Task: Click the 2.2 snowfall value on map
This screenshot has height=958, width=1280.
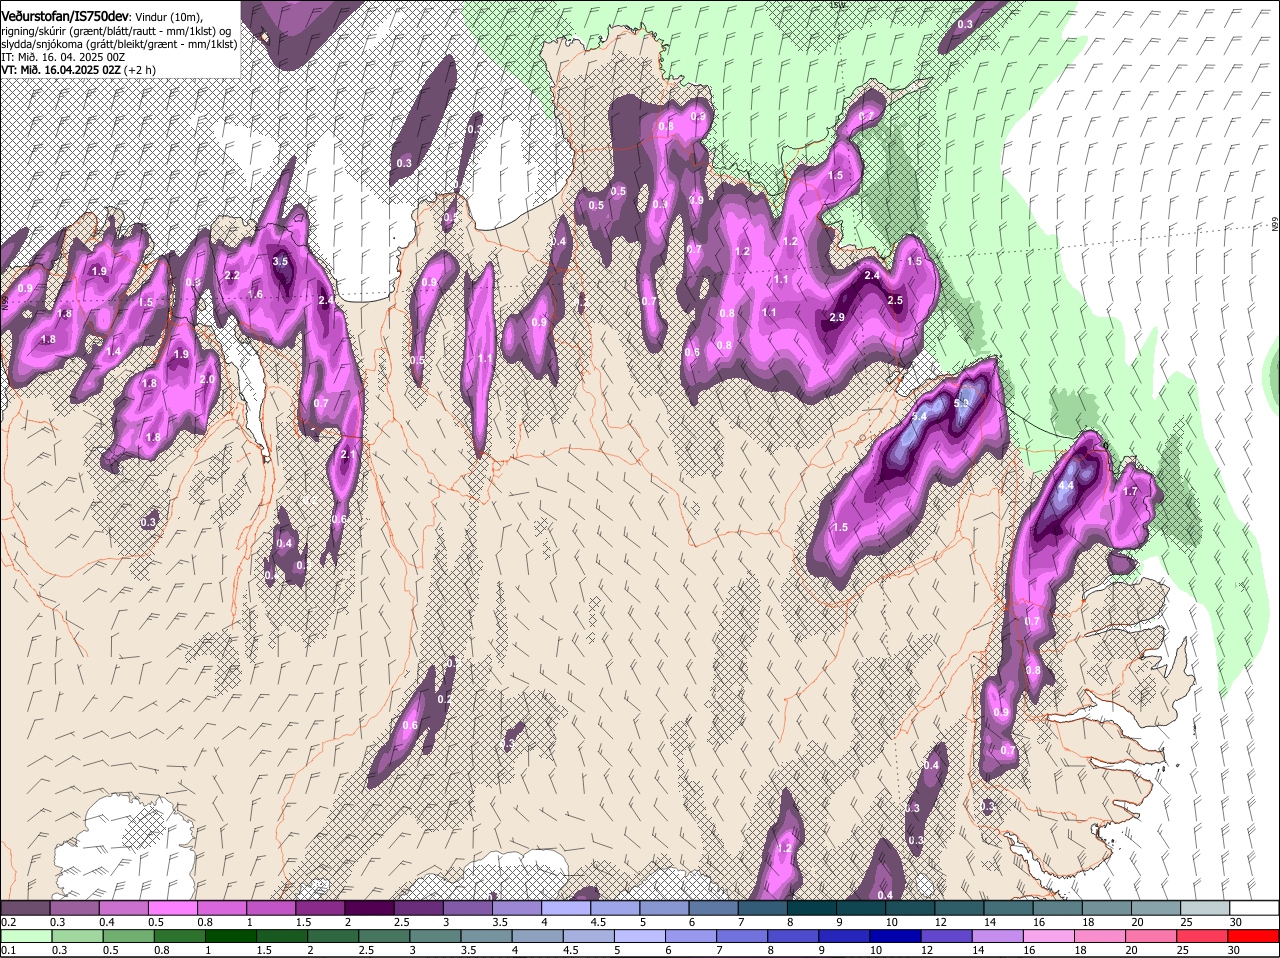Action: [232, 275]
